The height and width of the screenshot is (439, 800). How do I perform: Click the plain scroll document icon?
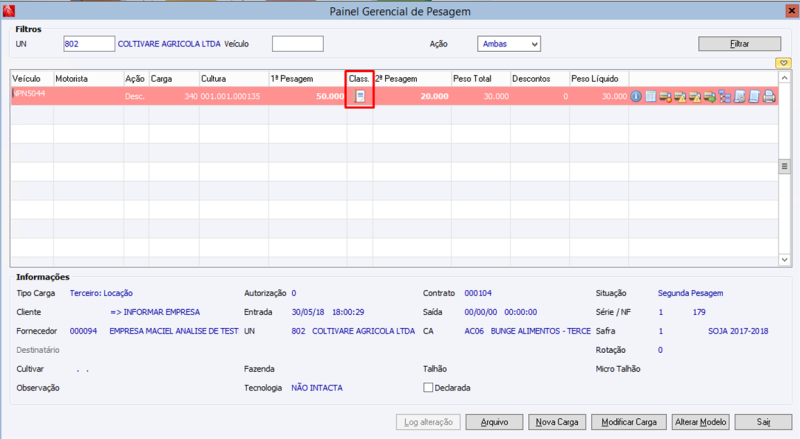point(754,96)
